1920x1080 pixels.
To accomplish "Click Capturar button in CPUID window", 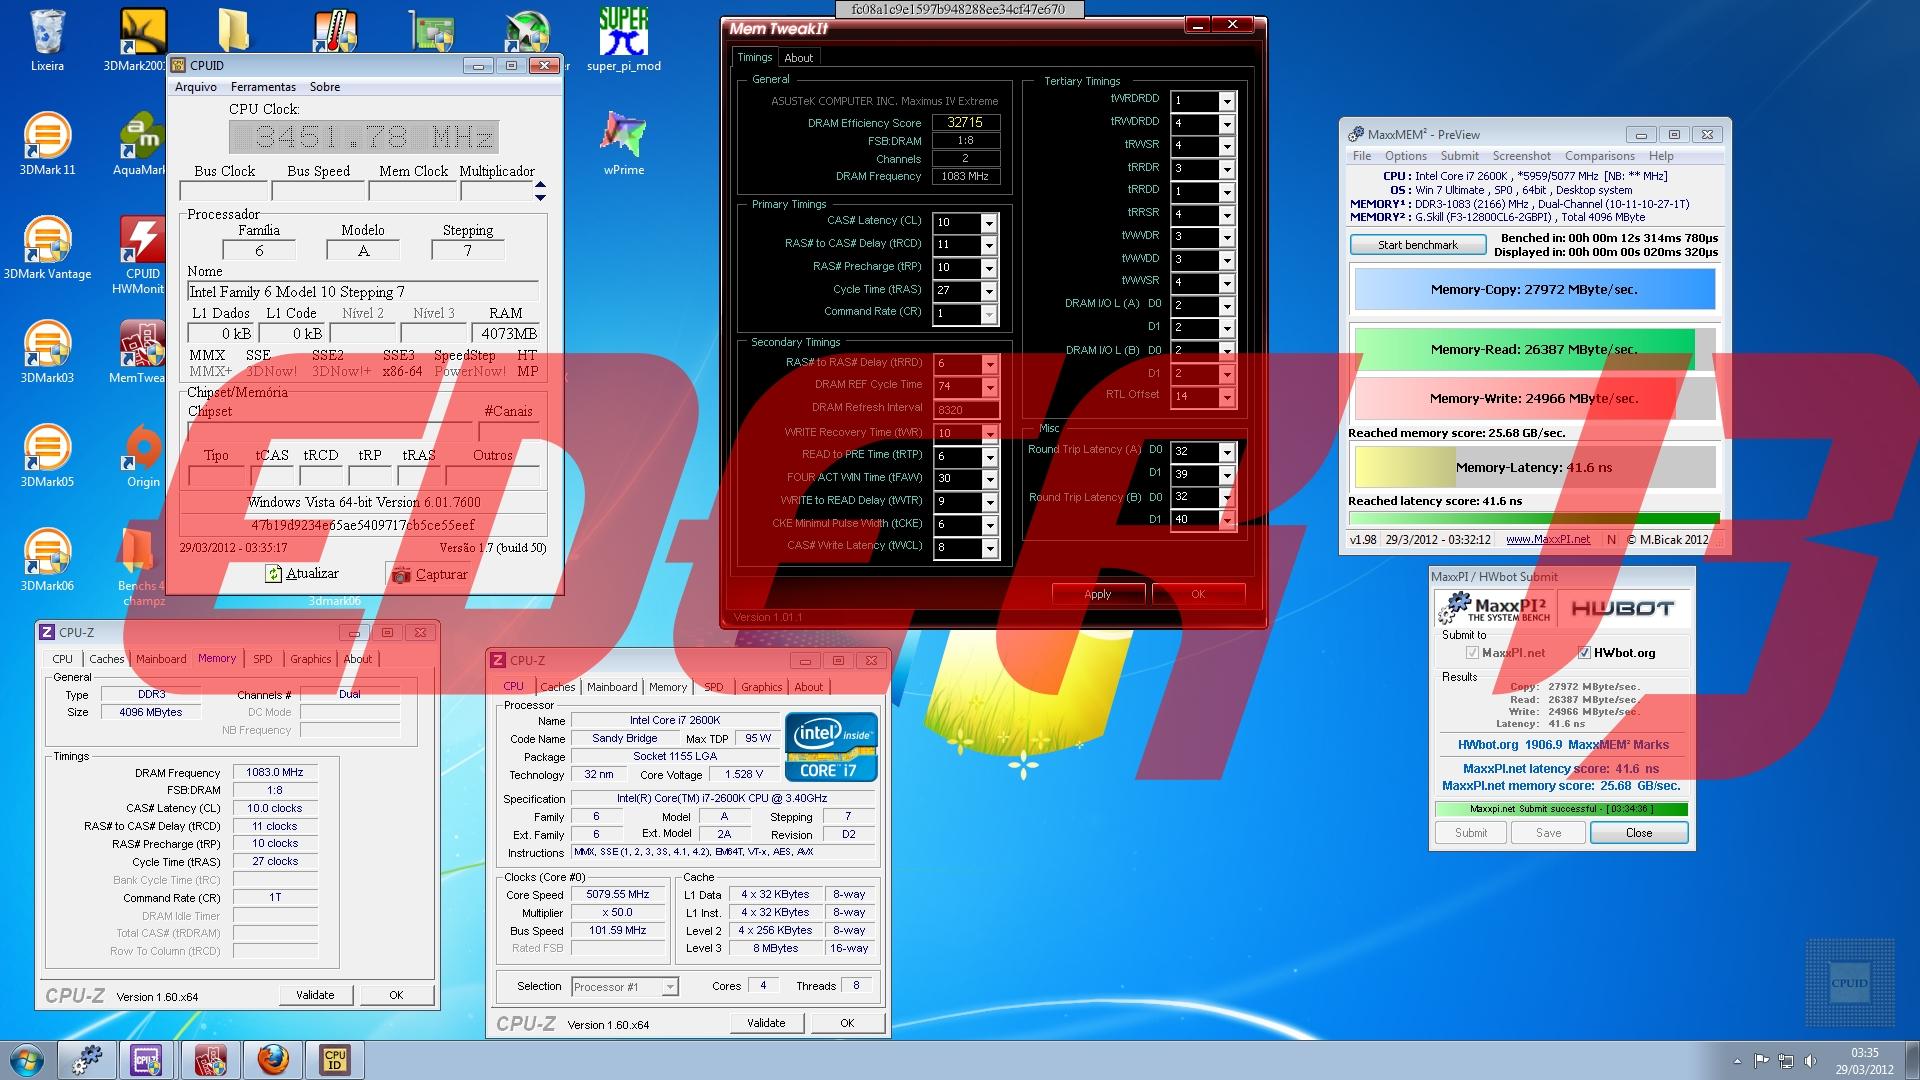I will [429, 575].
